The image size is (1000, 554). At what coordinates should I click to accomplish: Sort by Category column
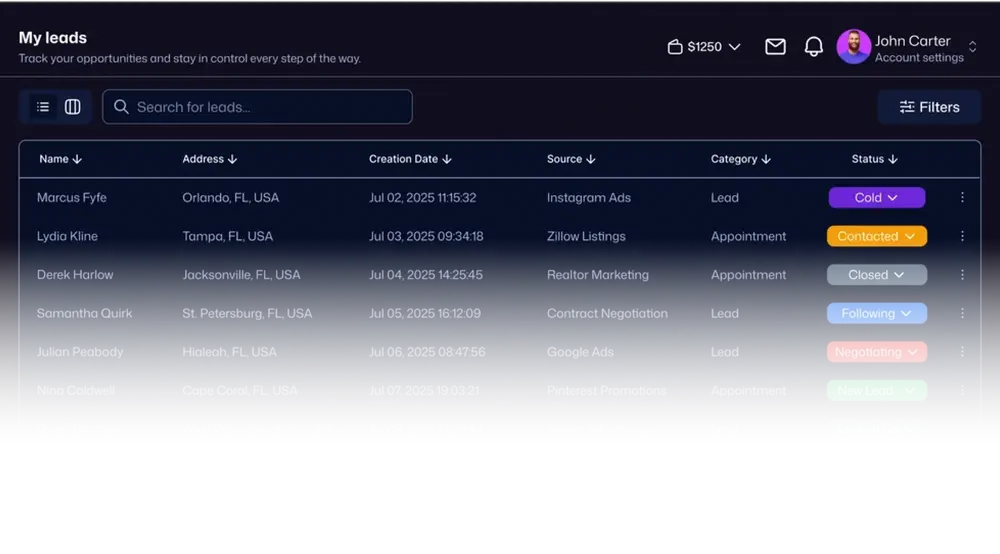click(x=741, y=159)
